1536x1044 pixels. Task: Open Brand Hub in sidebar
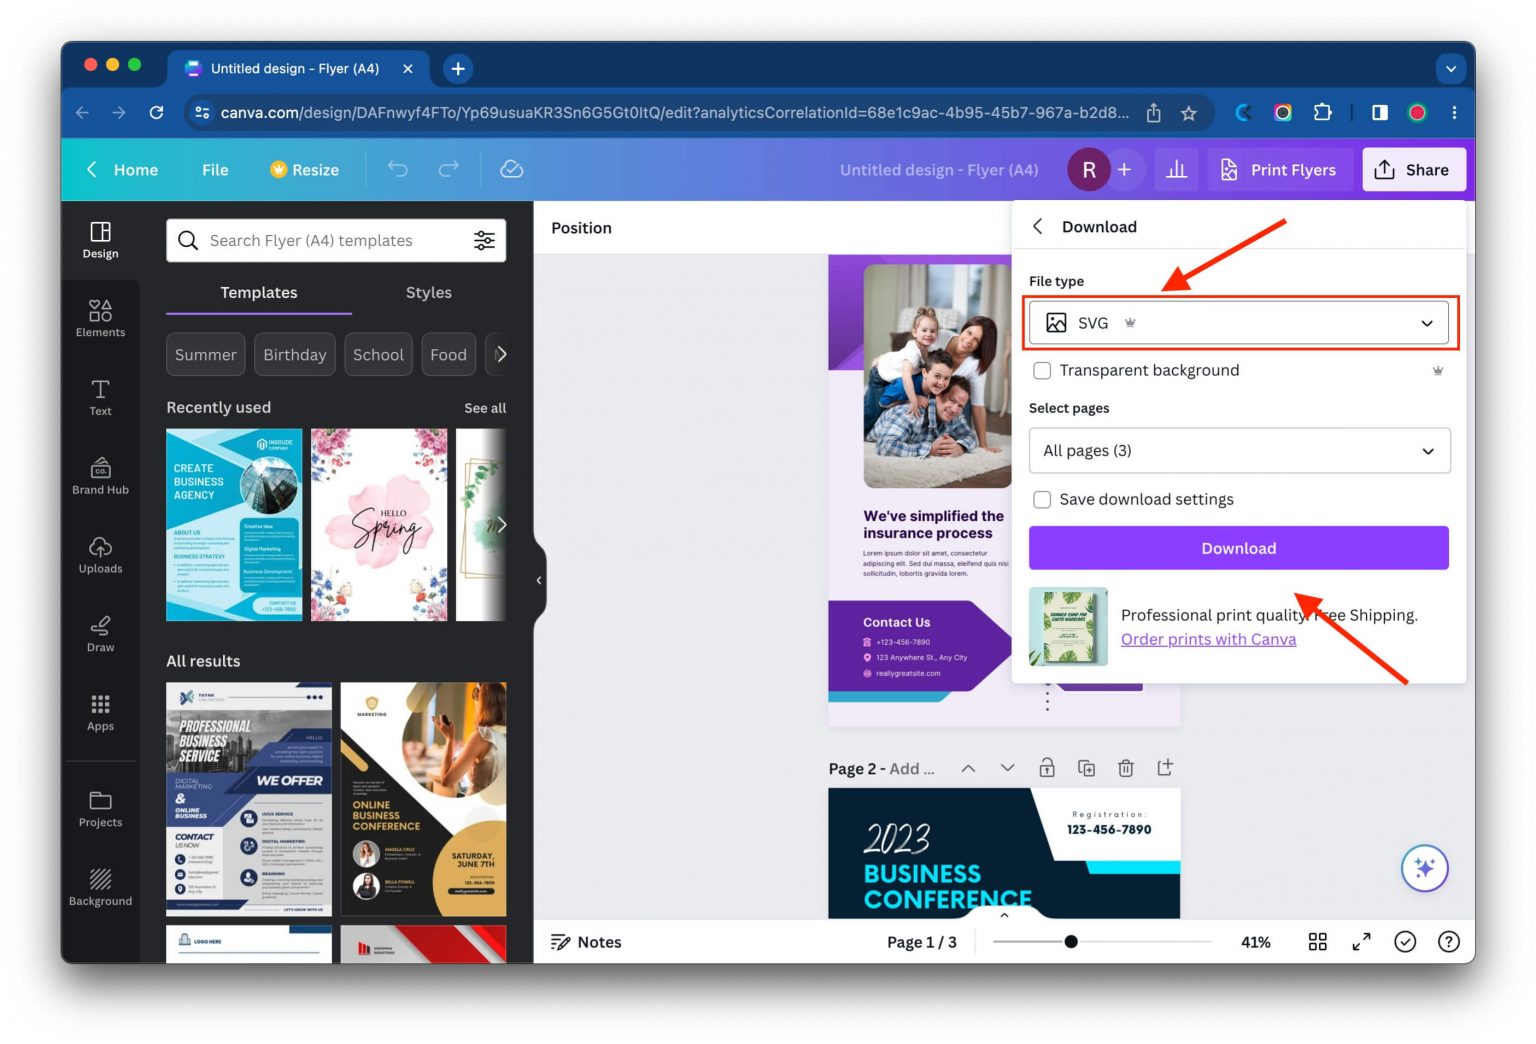(x=99, y=475)
